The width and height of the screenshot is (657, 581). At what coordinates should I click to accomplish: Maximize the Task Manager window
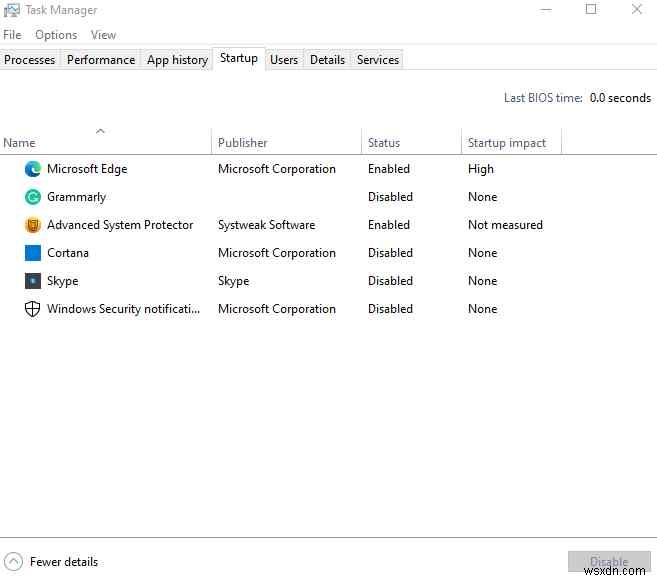pyautogui.click(x=591, y=9)
